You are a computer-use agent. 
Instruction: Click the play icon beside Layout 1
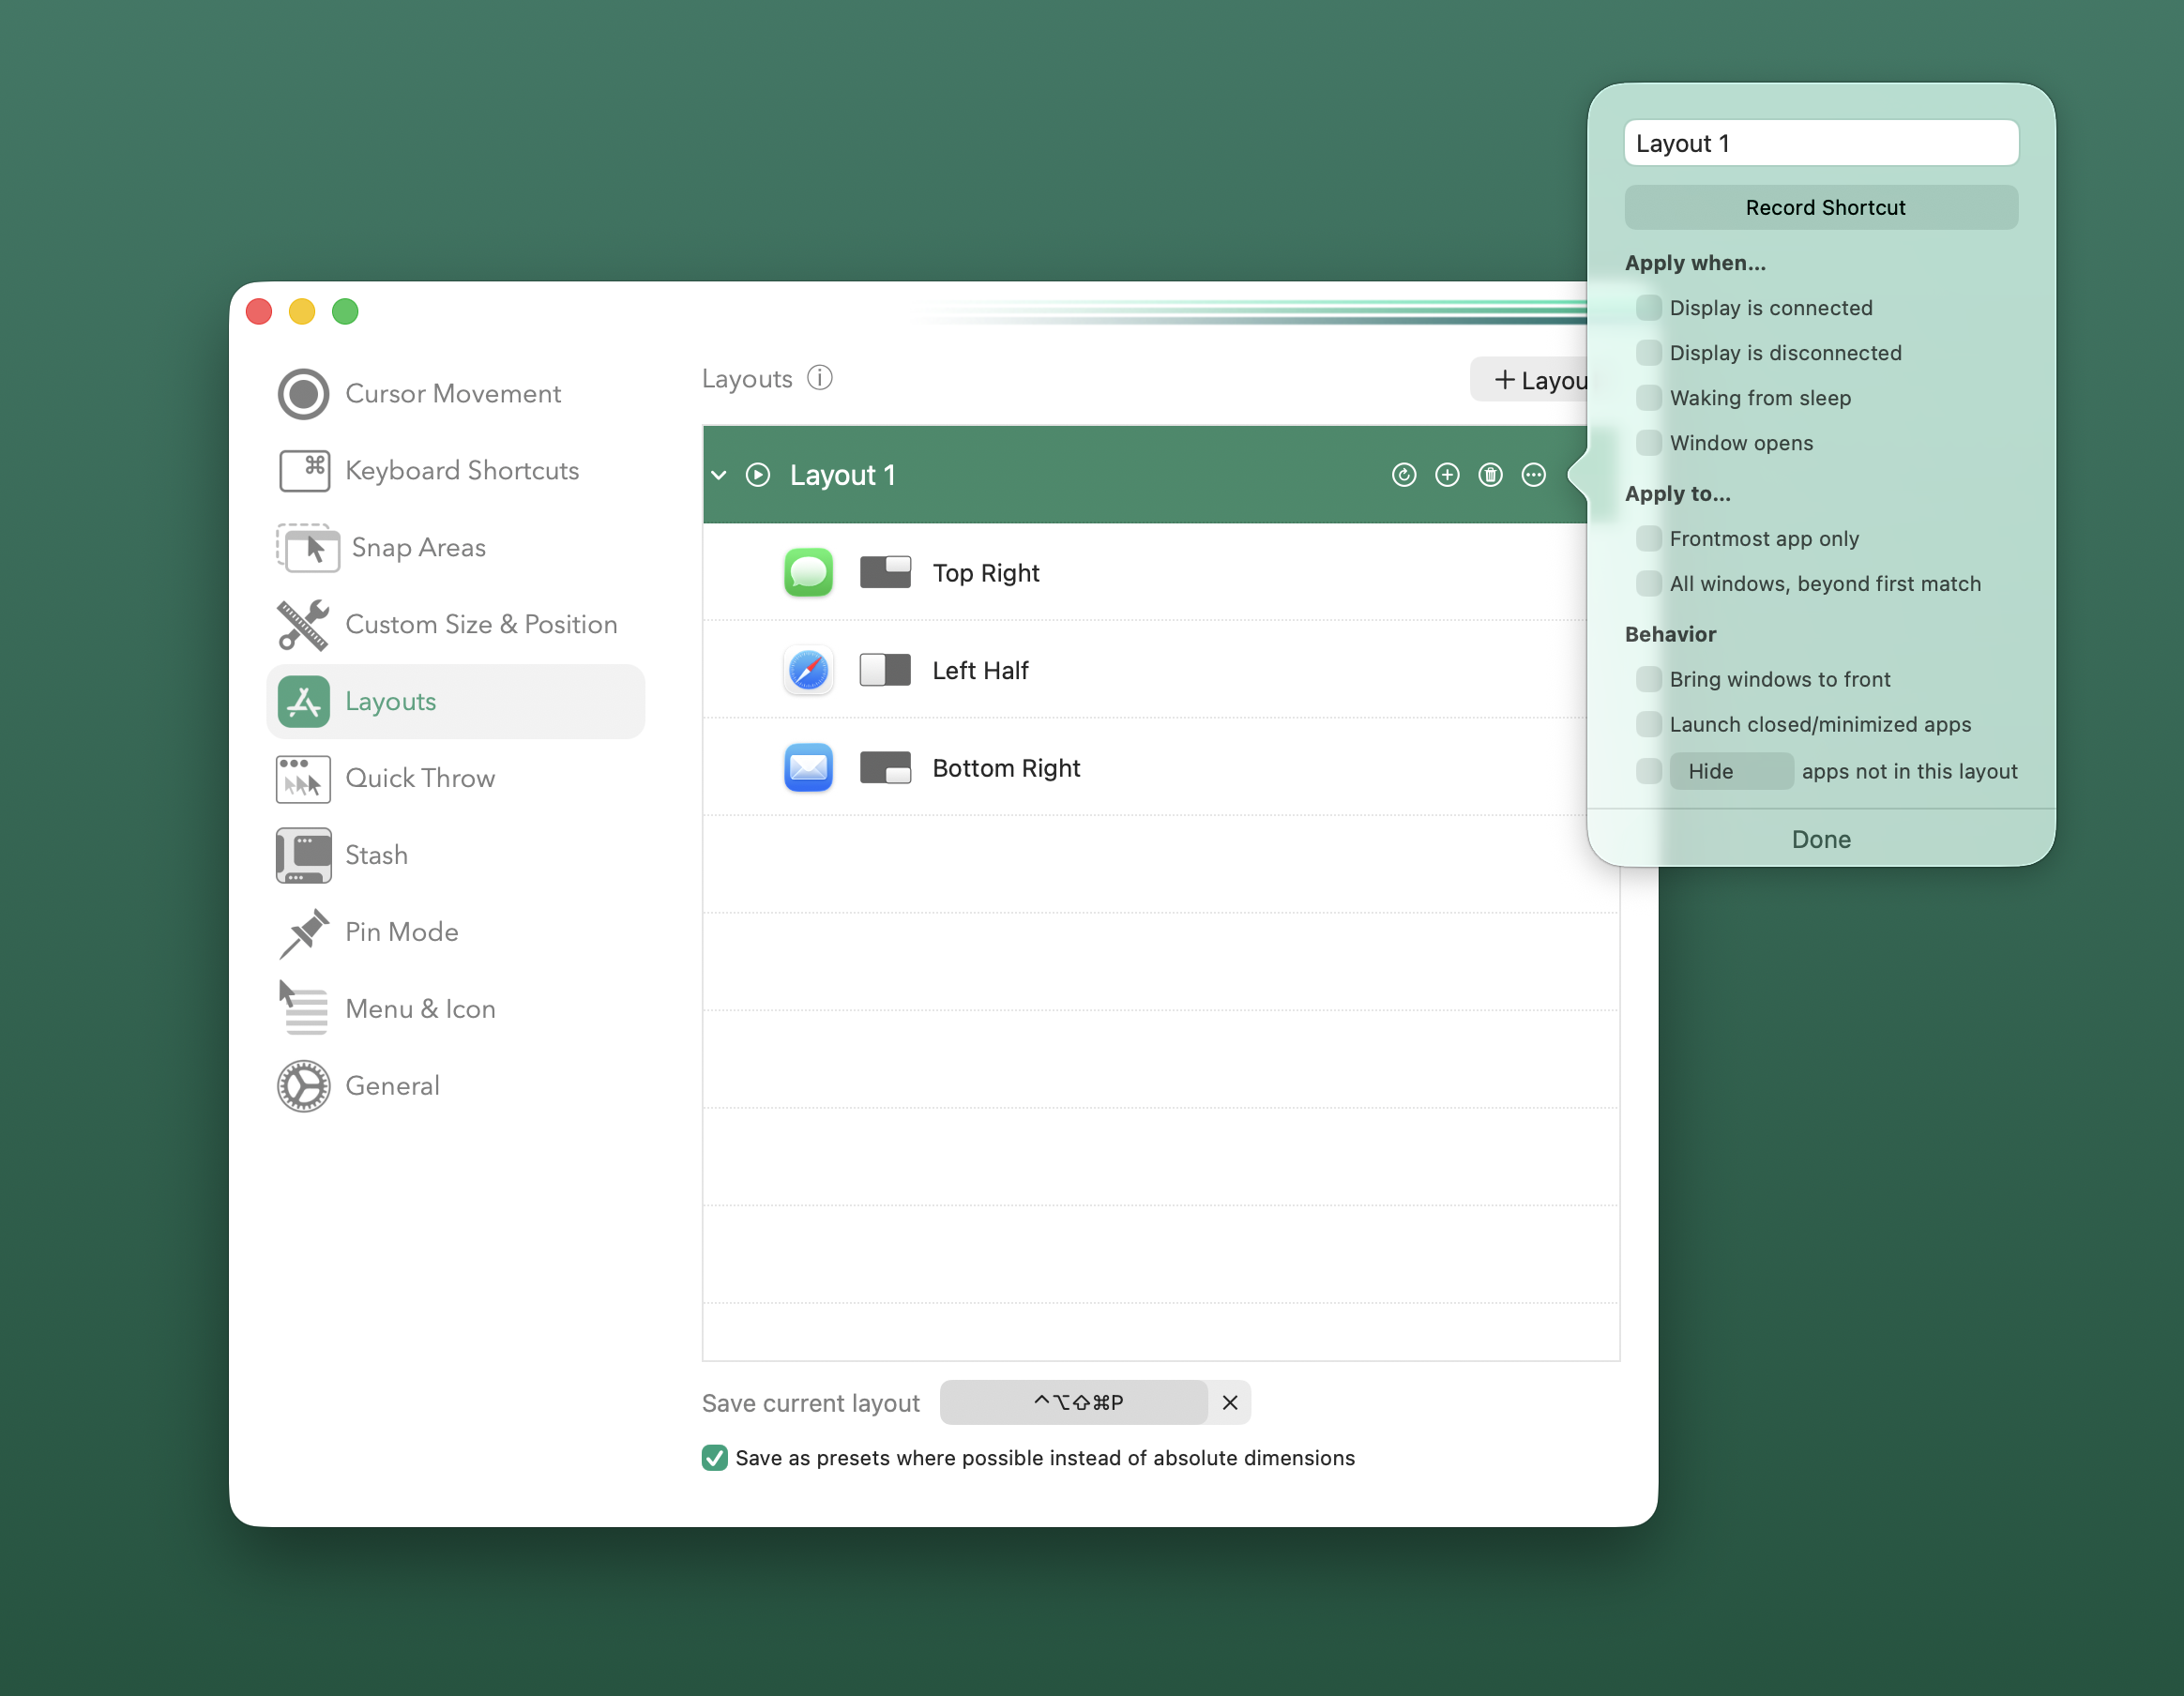[758, 475]
